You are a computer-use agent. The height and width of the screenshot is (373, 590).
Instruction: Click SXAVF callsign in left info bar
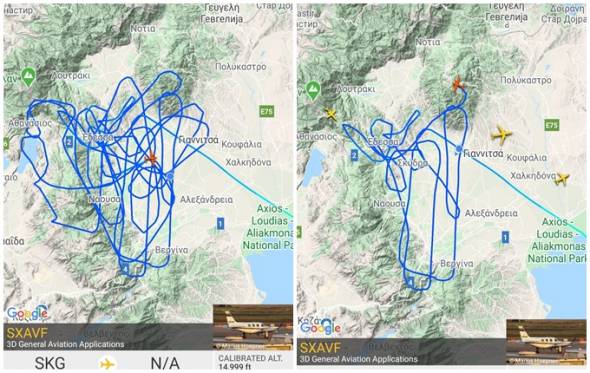click(27, 333)
